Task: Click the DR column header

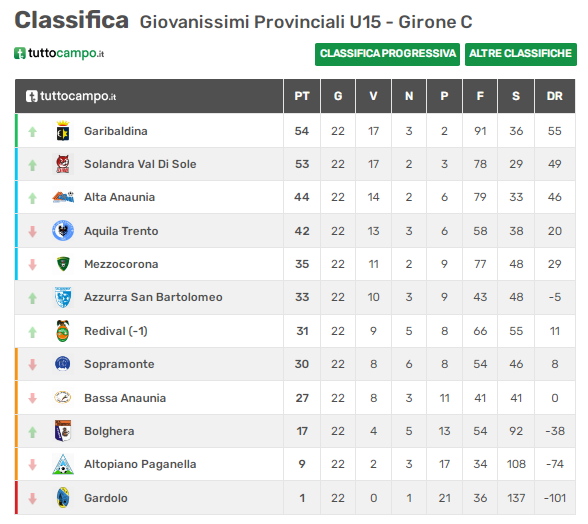Action: coord(555,96)
